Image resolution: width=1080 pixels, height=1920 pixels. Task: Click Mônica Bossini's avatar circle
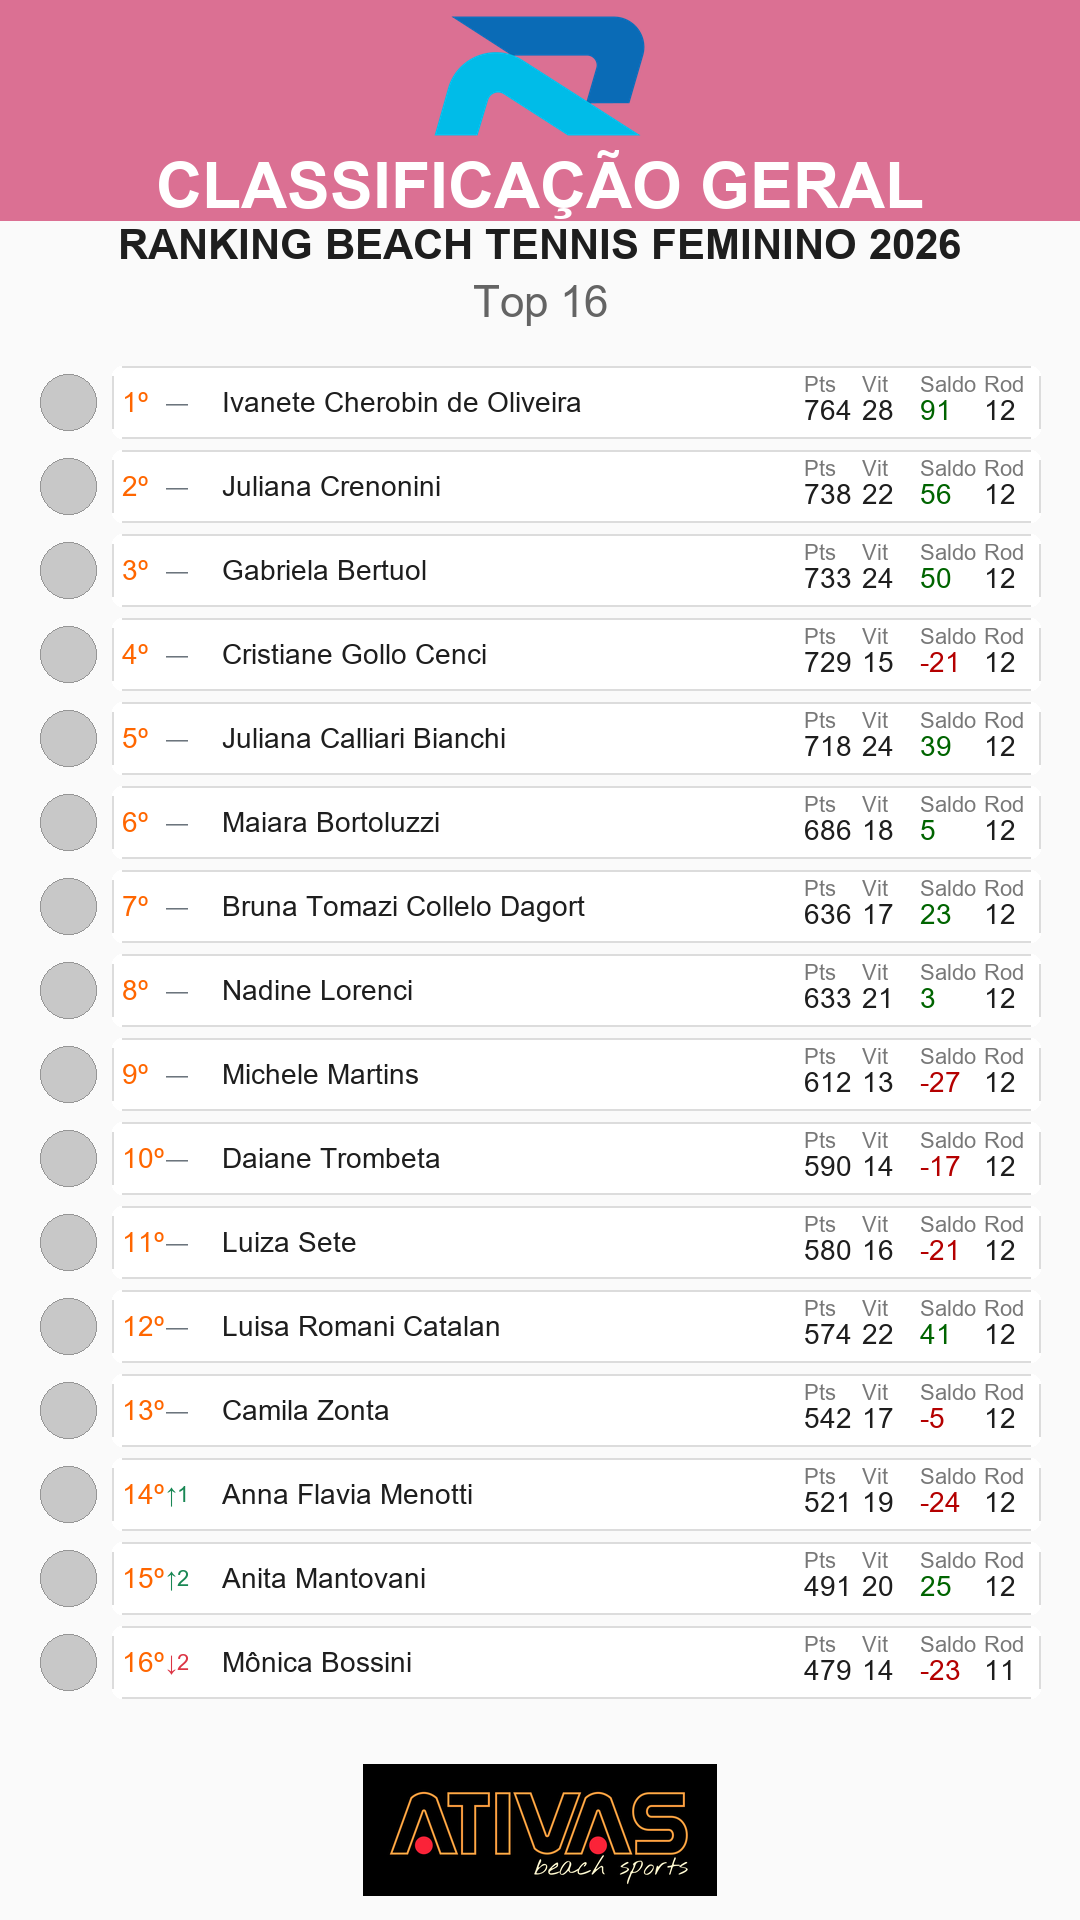click(68, 1663)
